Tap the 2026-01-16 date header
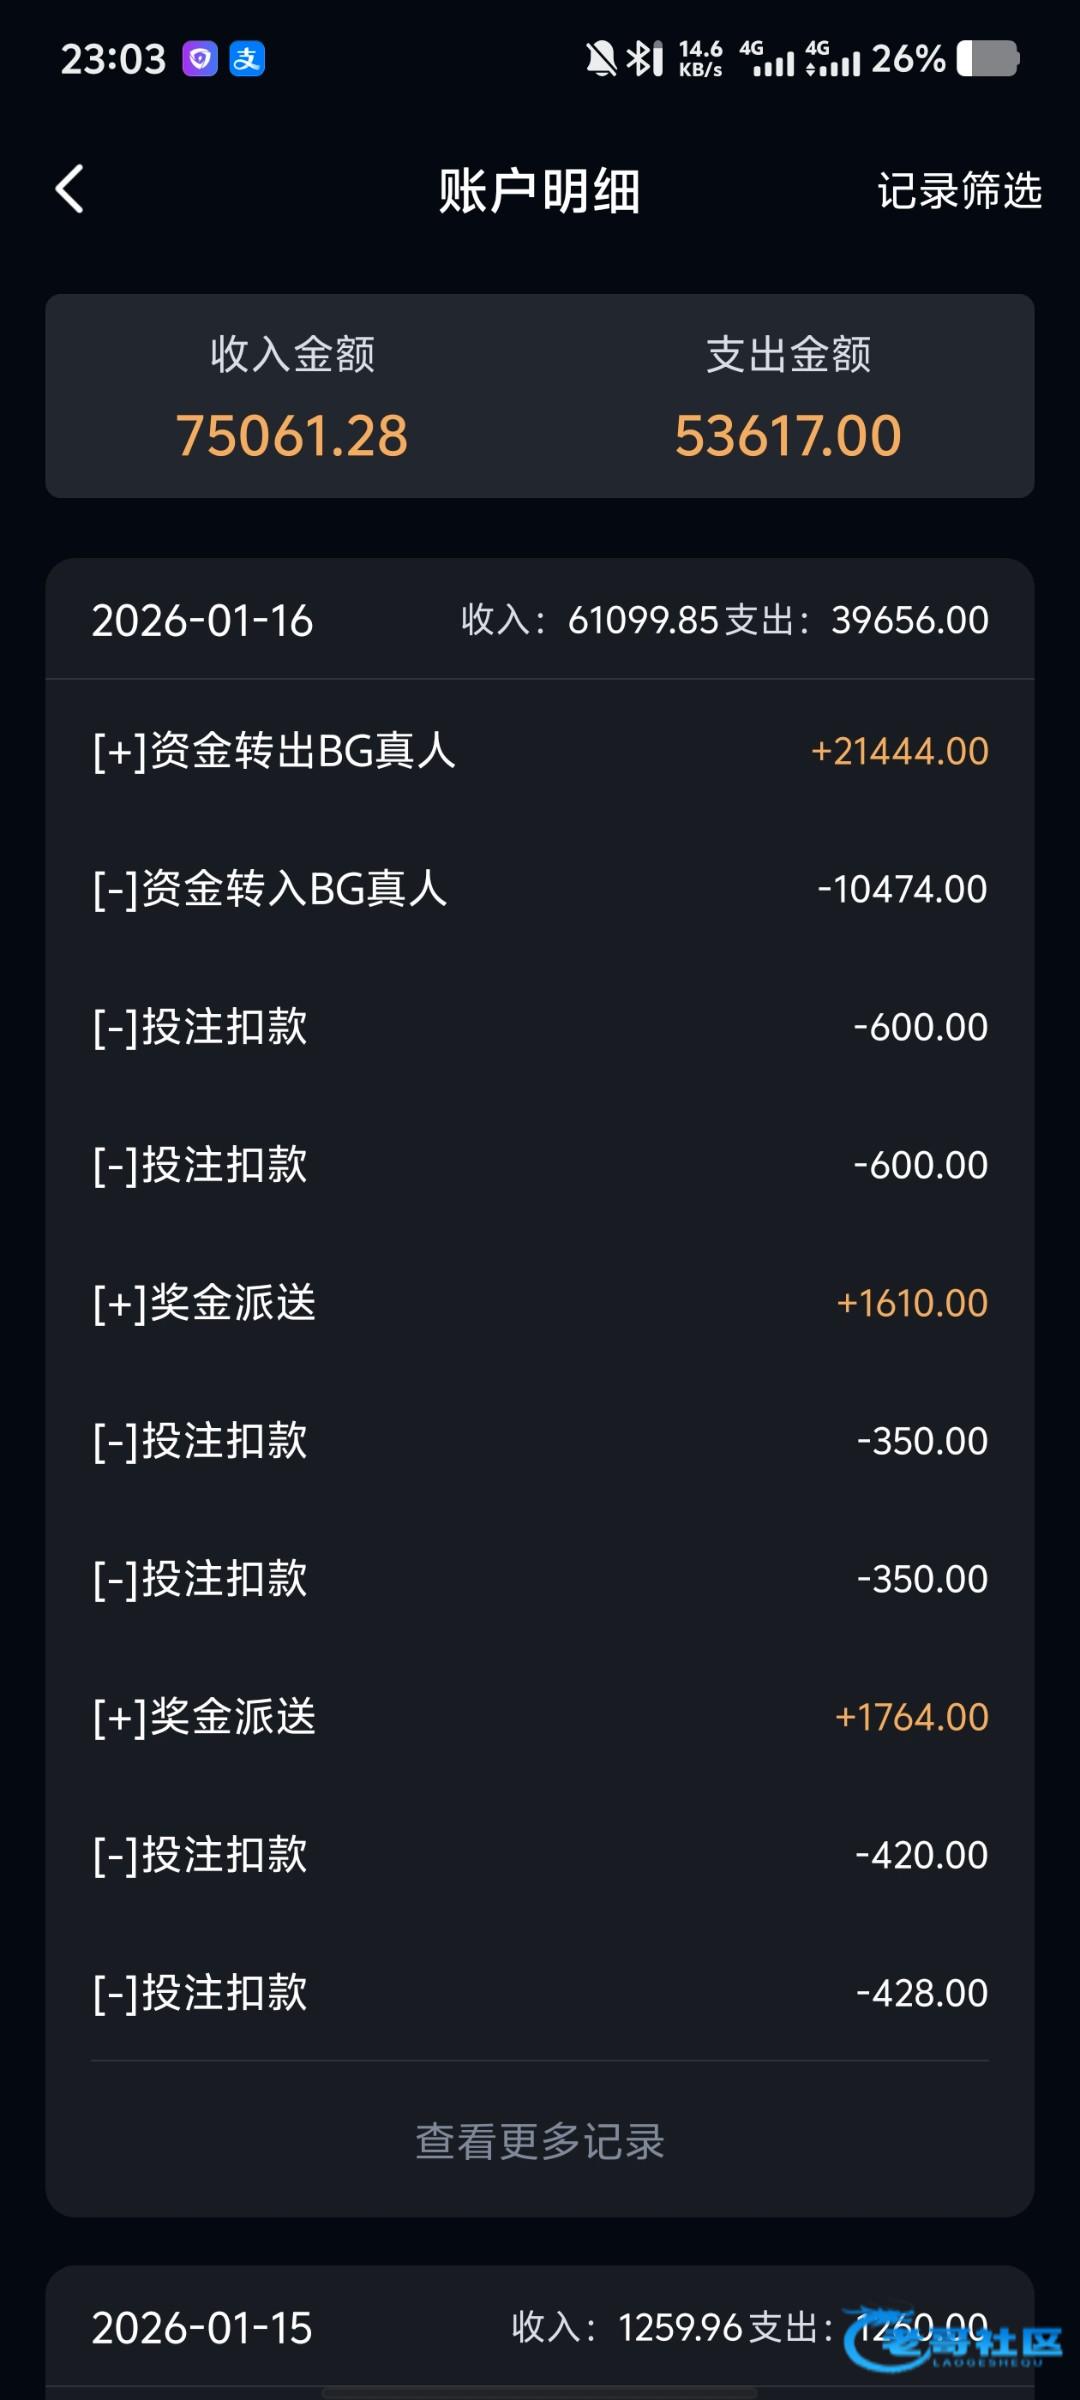 coord(203,621)
